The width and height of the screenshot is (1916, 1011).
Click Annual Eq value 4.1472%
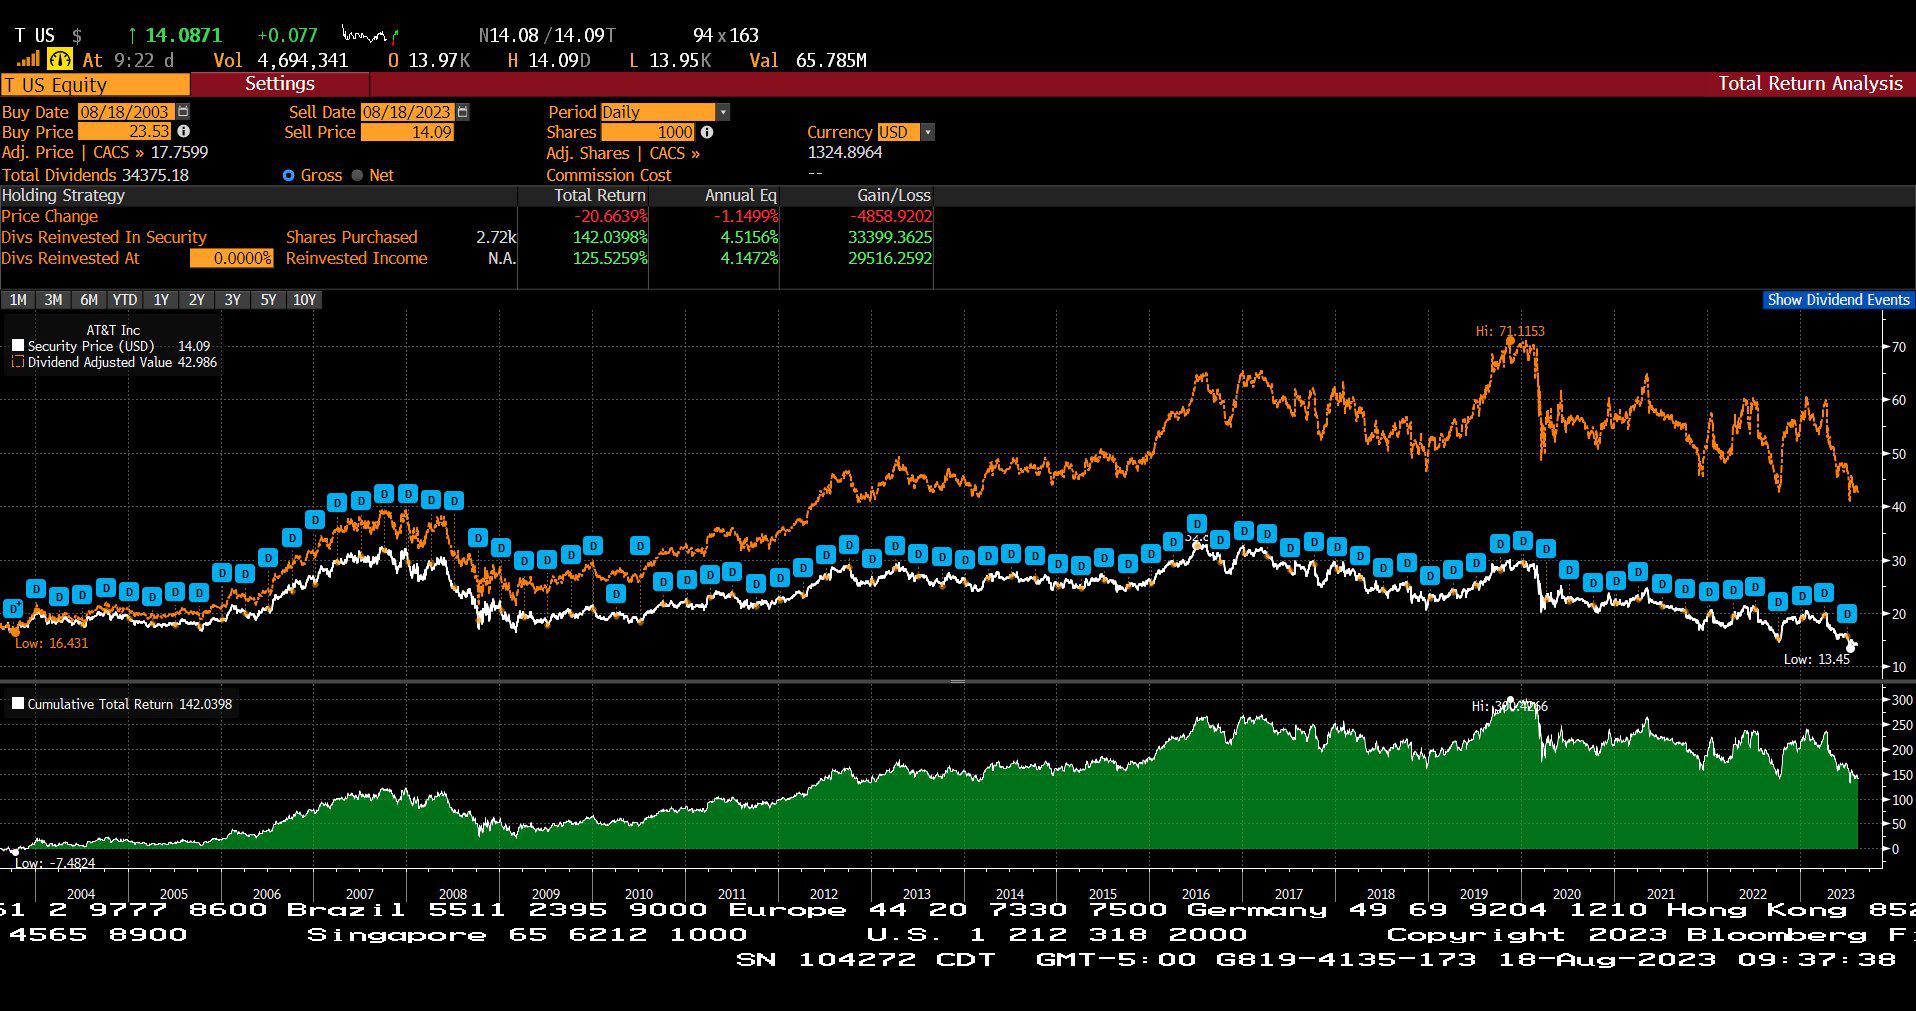coord(749,258)
